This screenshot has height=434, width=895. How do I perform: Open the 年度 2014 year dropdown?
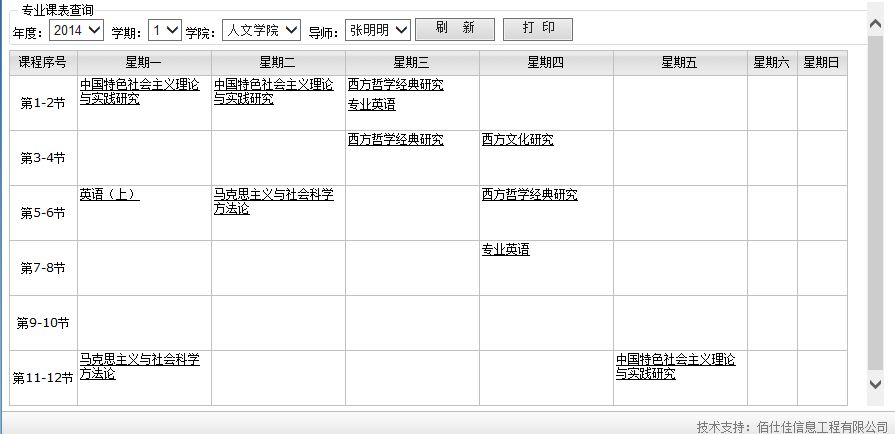[76, 30]
